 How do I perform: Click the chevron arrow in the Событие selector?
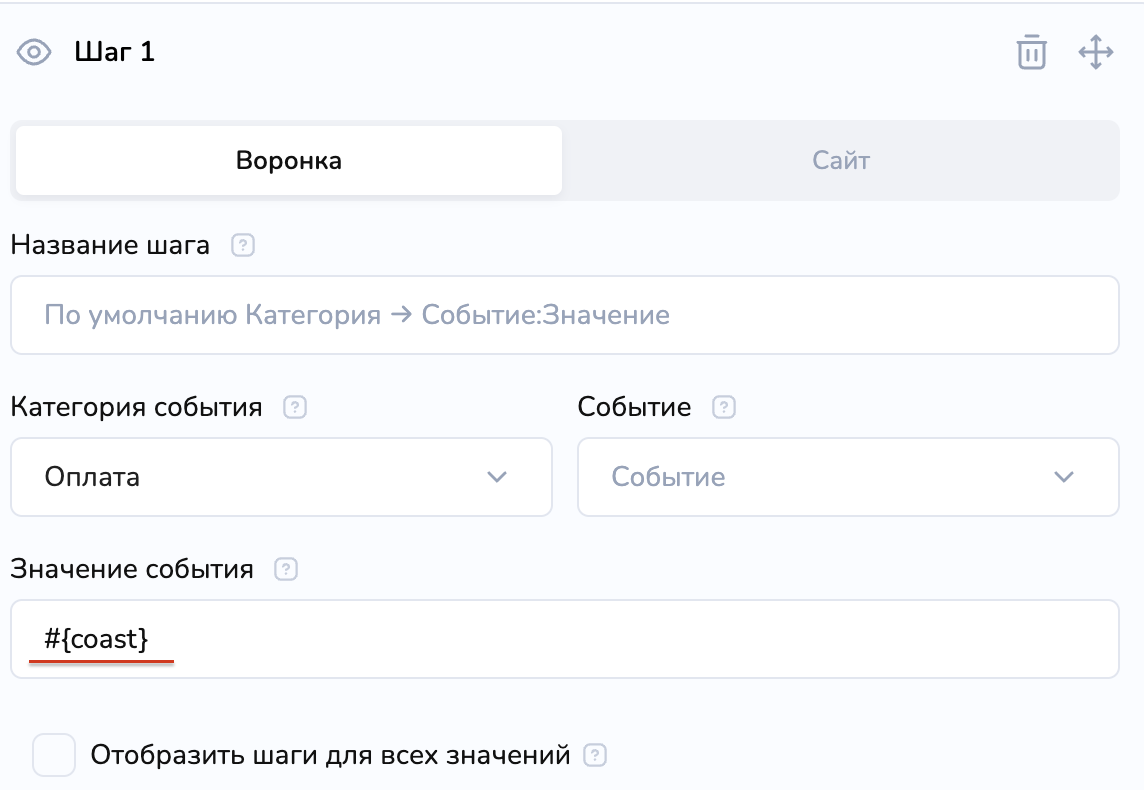(1064, 477)
